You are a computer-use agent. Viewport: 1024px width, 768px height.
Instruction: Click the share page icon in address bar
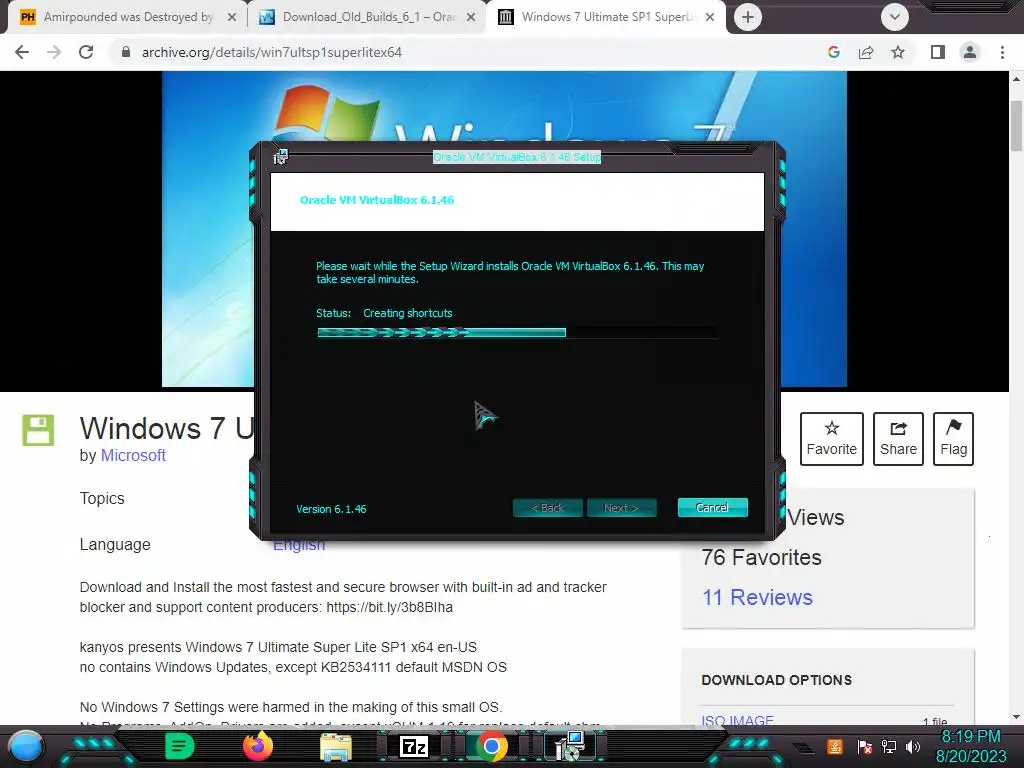(x=866, y=52)
